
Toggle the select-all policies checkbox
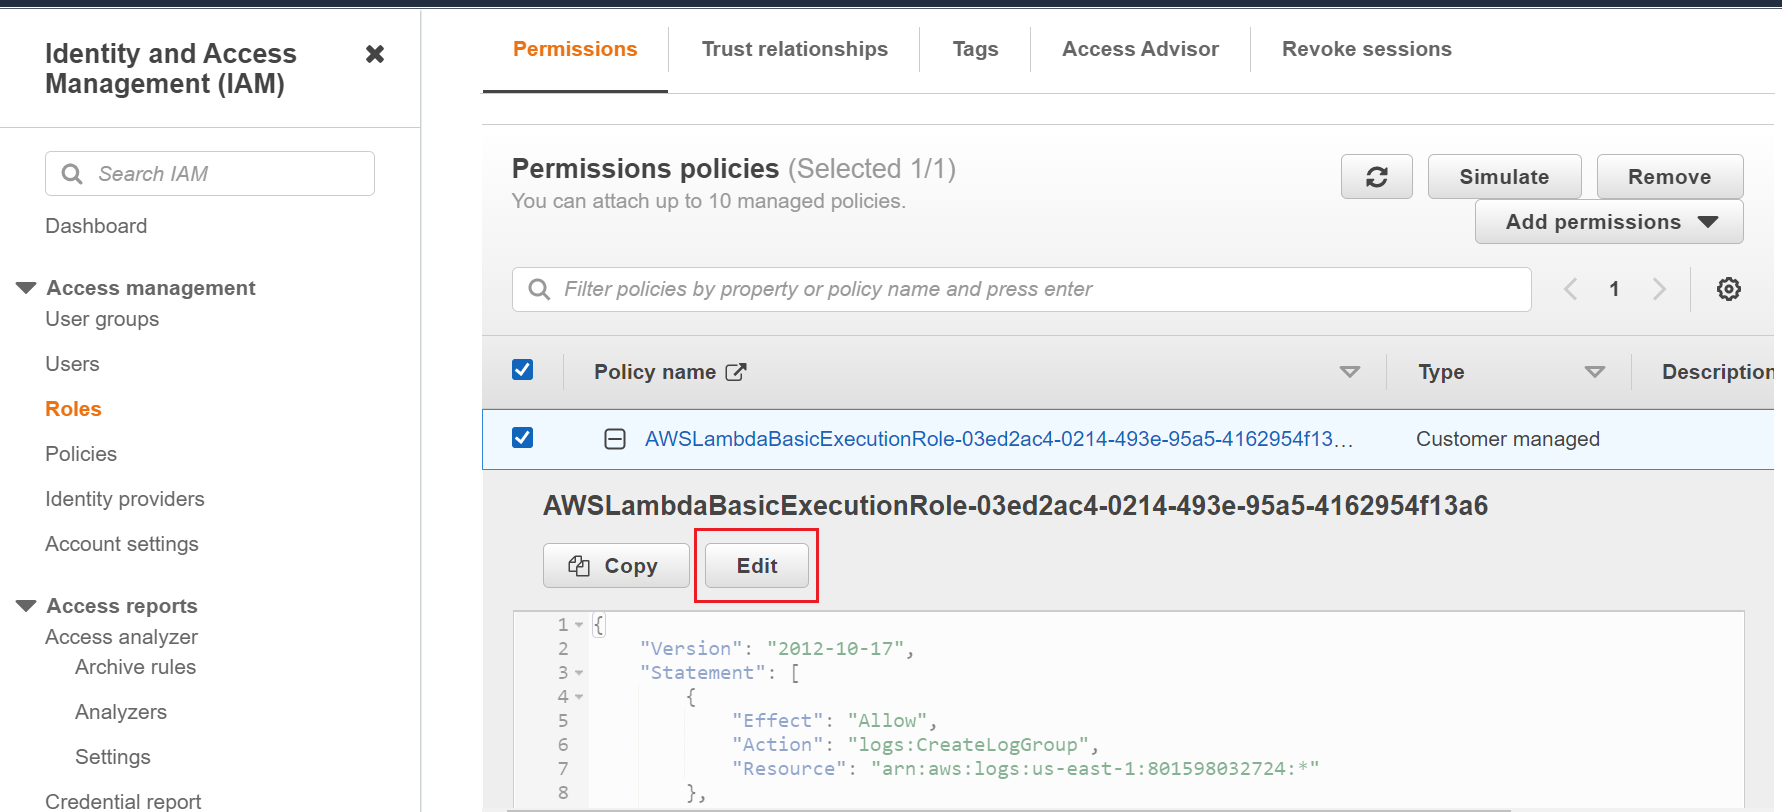[x=522, y=370]
